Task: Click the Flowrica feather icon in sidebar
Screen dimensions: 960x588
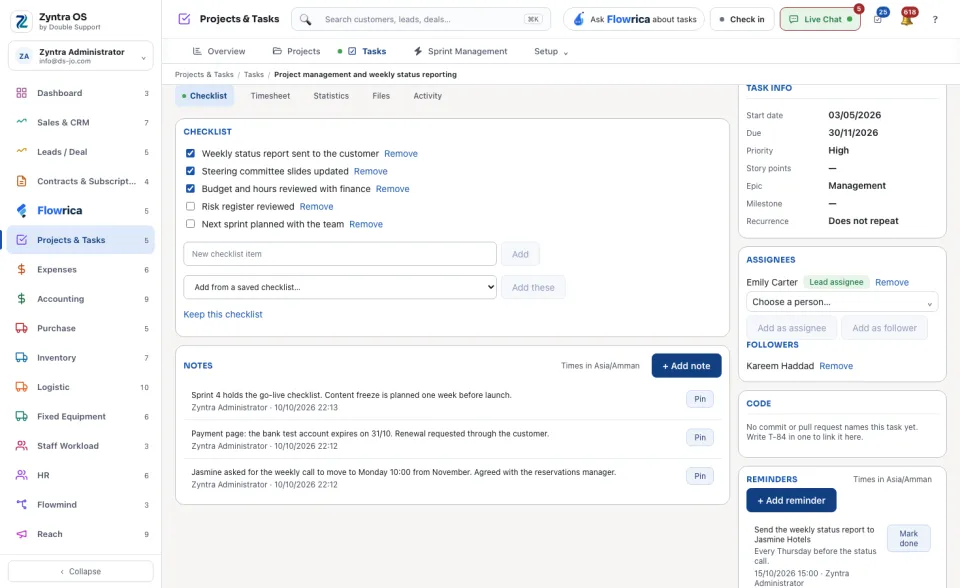Action: 21,211
